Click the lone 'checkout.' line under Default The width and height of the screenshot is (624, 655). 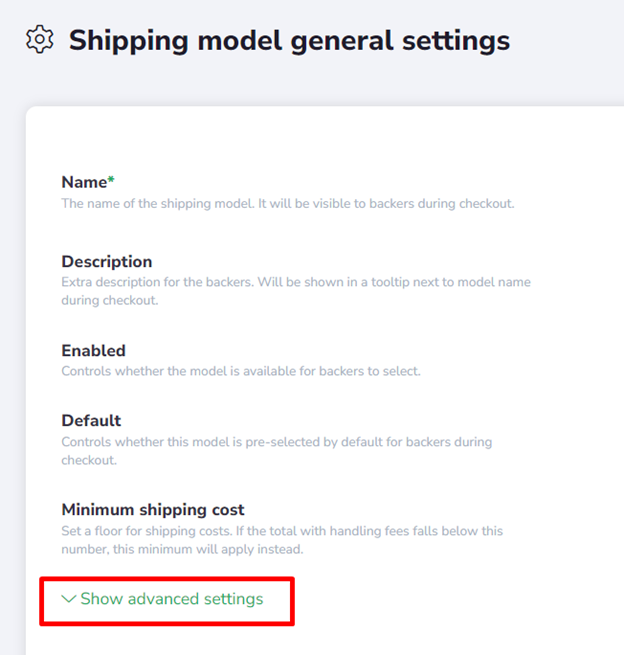click(90, 459)
